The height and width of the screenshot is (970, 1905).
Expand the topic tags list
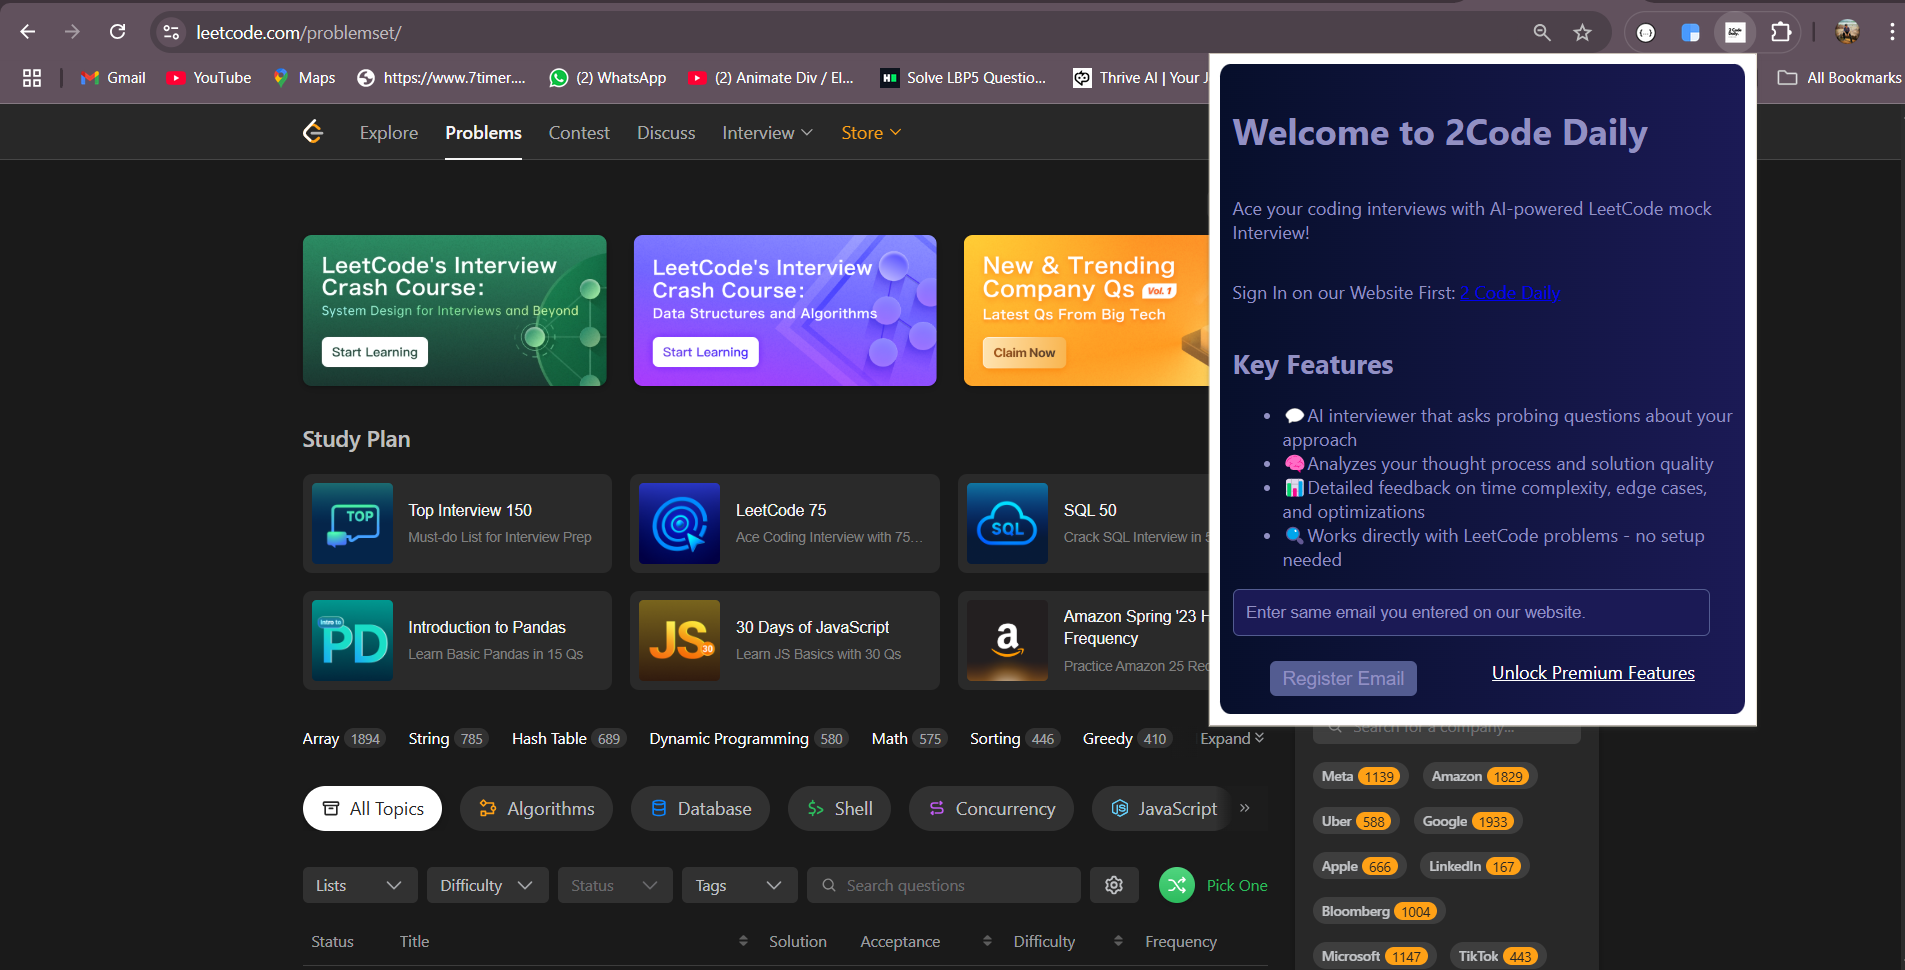tap(1232, 738)
